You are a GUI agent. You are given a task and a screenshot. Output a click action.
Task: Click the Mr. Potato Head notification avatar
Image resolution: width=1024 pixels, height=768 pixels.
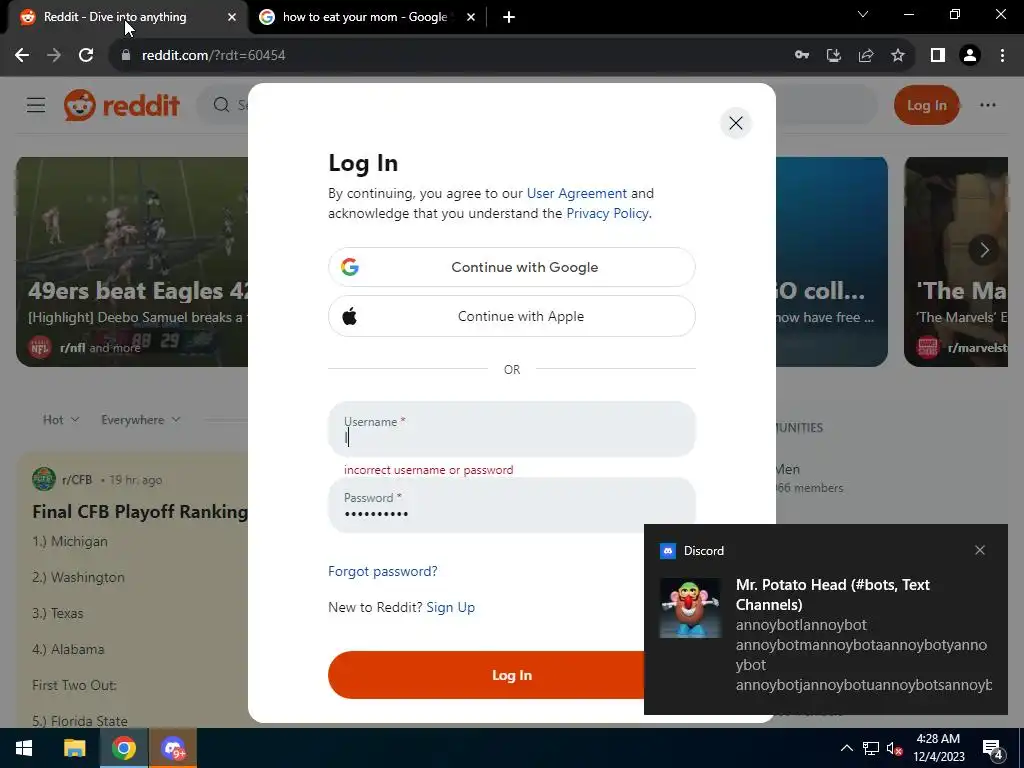point(690,607)
